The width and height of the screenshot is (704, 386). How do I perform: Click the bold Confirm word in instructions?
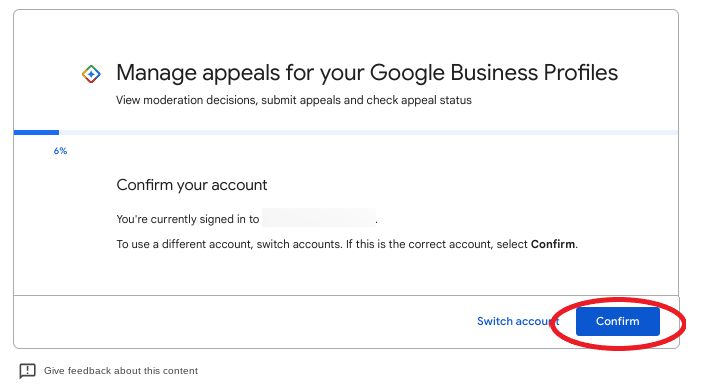(x=553, y=244)
